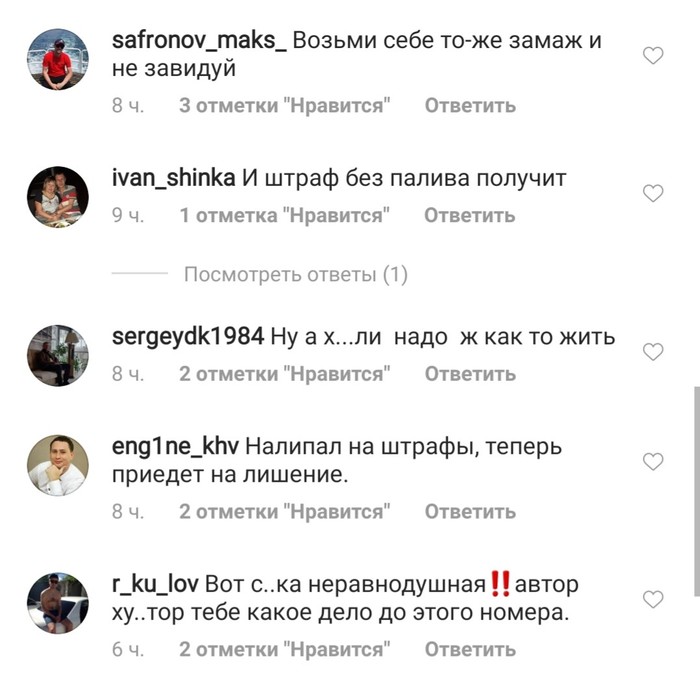View 1 like on ivan_shinka comment
The image size is (700, 700).
284,216
